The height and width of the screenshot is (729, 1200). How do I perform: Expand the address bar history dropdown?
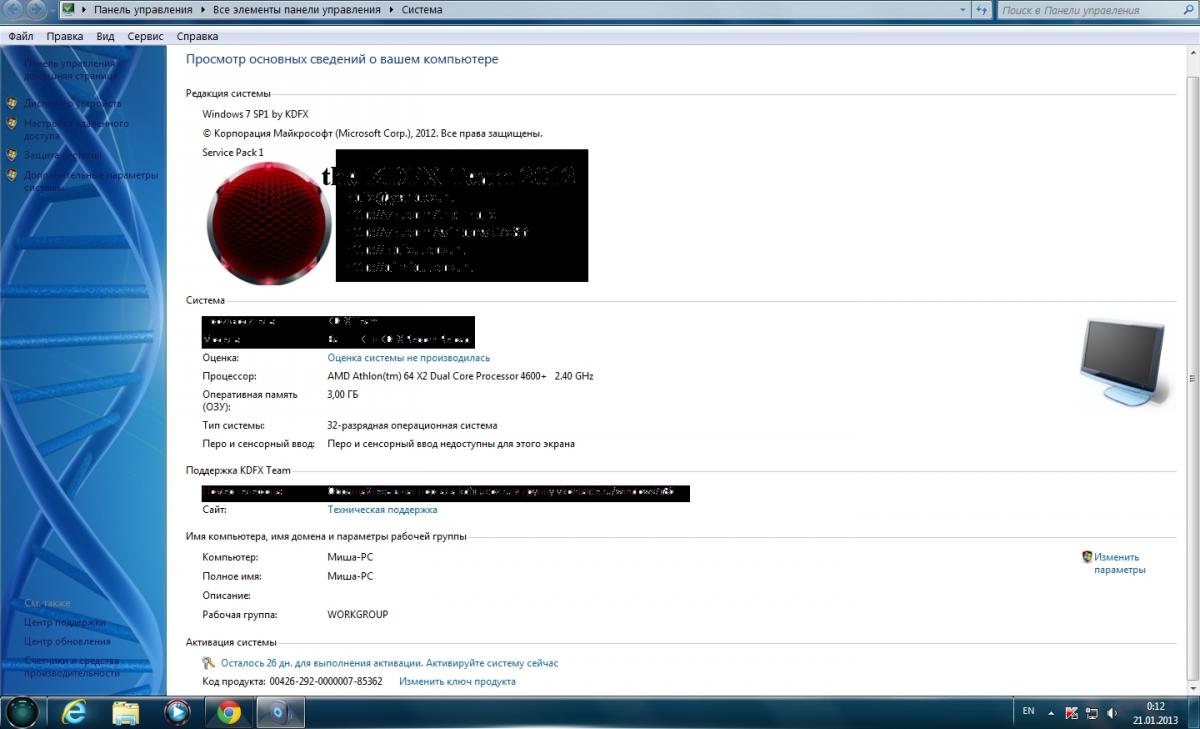click(x=962, y=10)
